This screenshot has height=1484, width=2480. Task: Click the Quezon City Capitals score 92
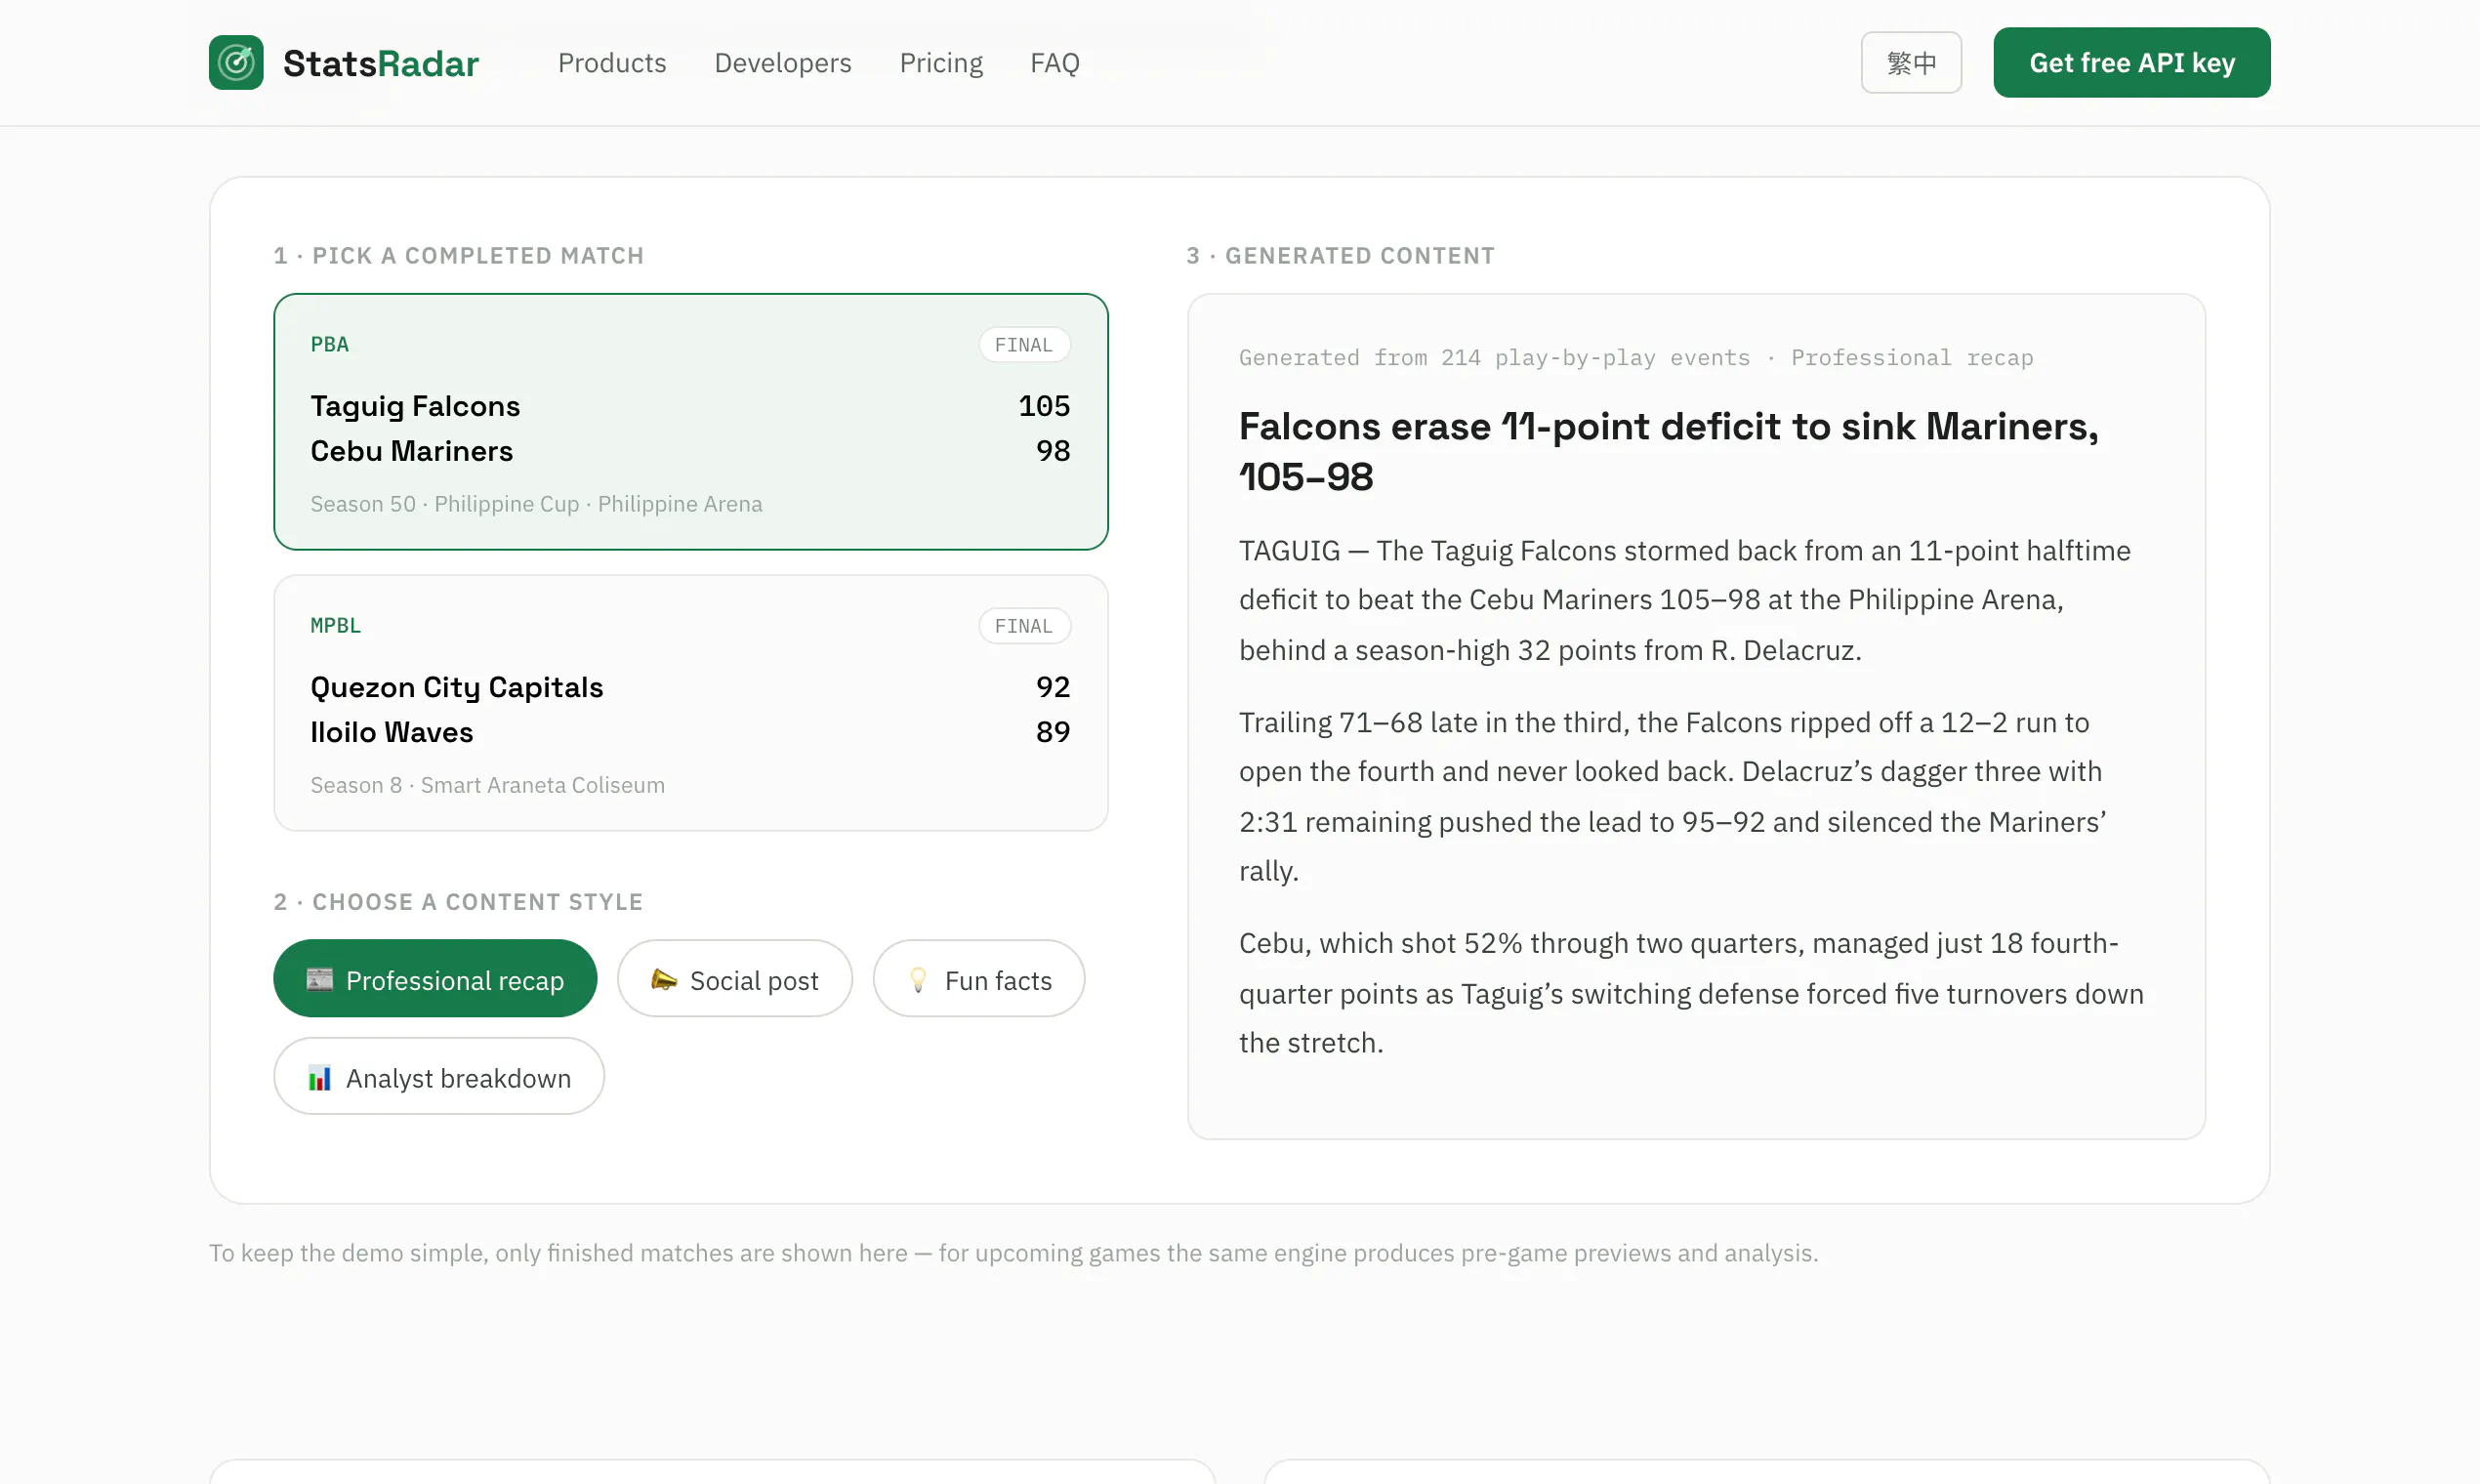pos(1053,687)
